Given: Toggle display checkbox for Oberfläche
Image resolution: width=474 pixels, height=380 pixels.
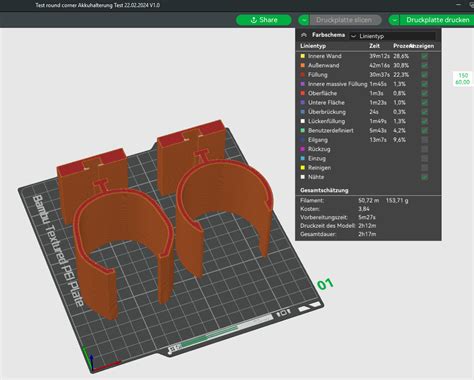Looking at the screenshot, I should pyautogui.click(x=424, y=93).
